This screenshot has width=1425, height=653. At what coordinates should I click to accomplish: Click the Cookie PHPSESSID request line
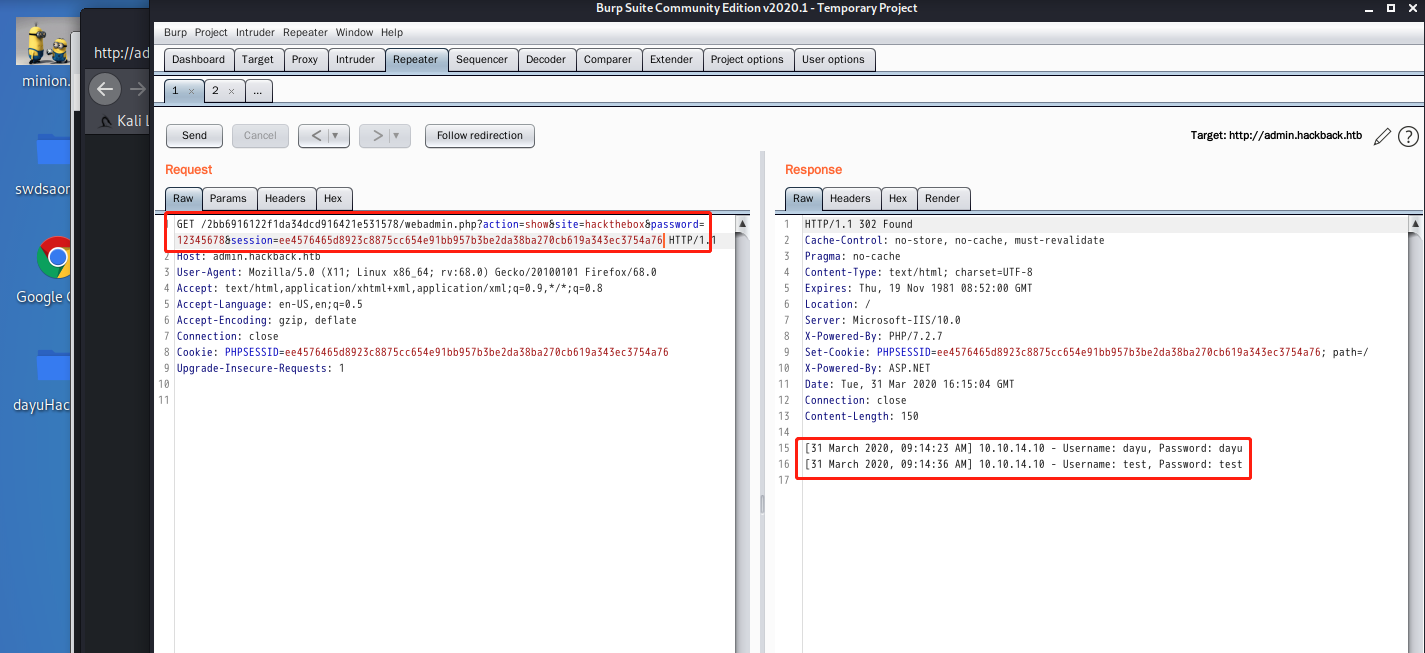pyautogui.click(x=422, y=352)
